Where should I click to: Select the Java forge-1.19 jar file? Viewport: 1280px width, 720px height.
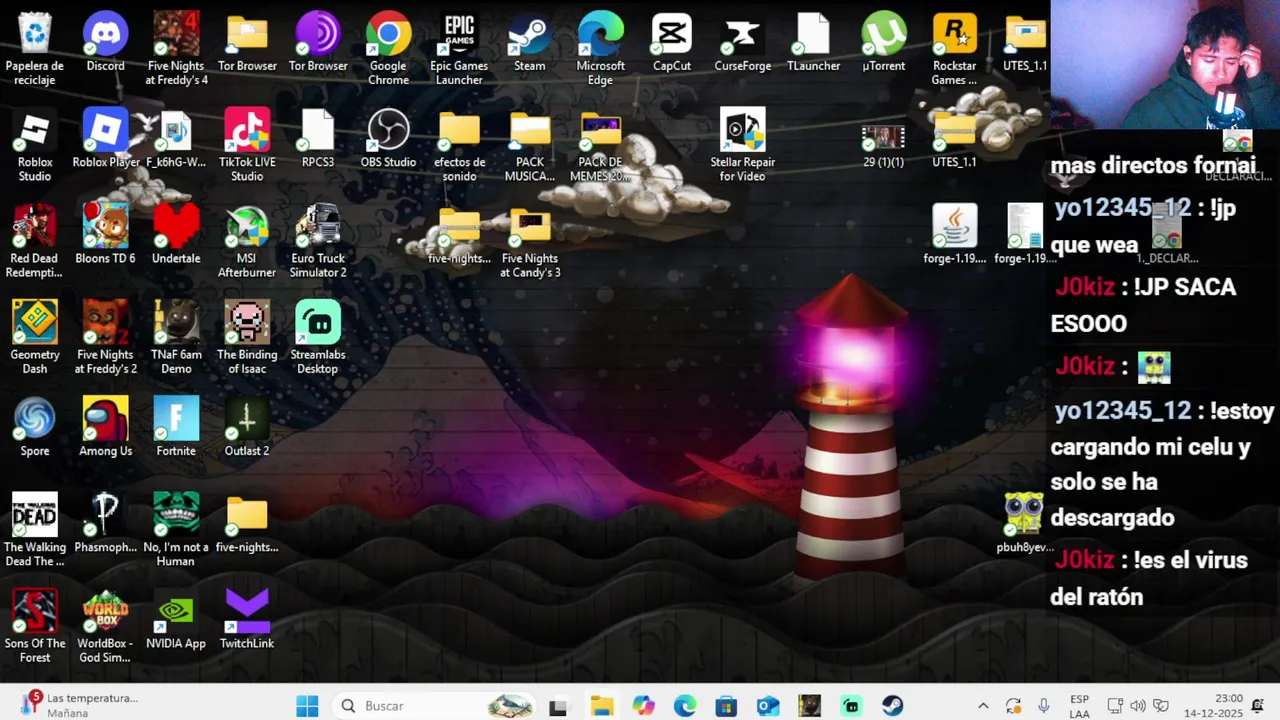click(x=954, y=235)
